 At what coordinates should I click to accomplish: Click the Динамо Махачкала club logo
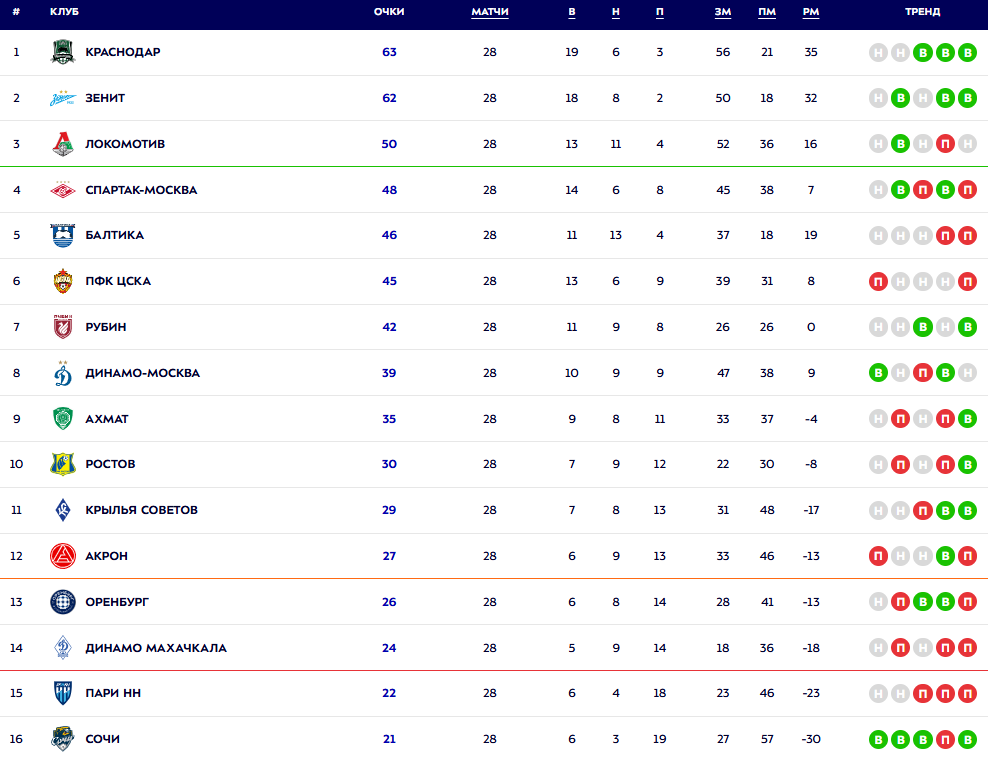tap(62, 647)
